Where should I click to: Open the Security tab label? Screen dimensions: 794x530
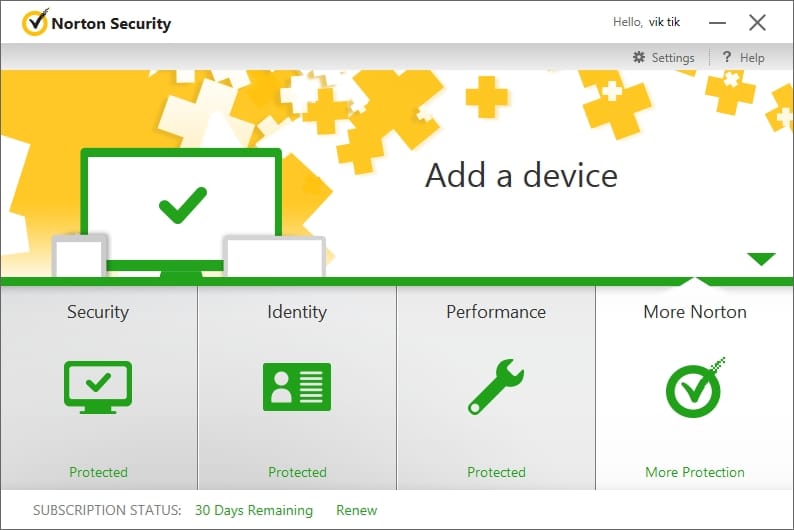click(98, 312)
